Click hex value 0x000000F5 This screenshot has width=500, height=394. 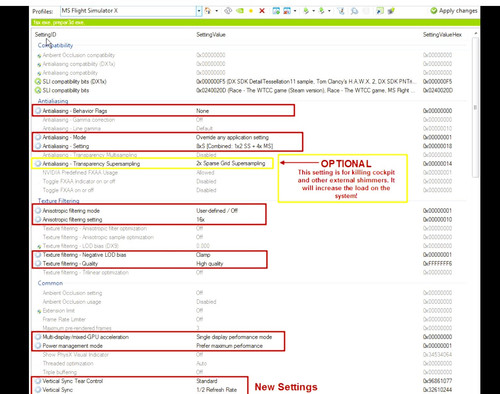(x=438, y=81)
